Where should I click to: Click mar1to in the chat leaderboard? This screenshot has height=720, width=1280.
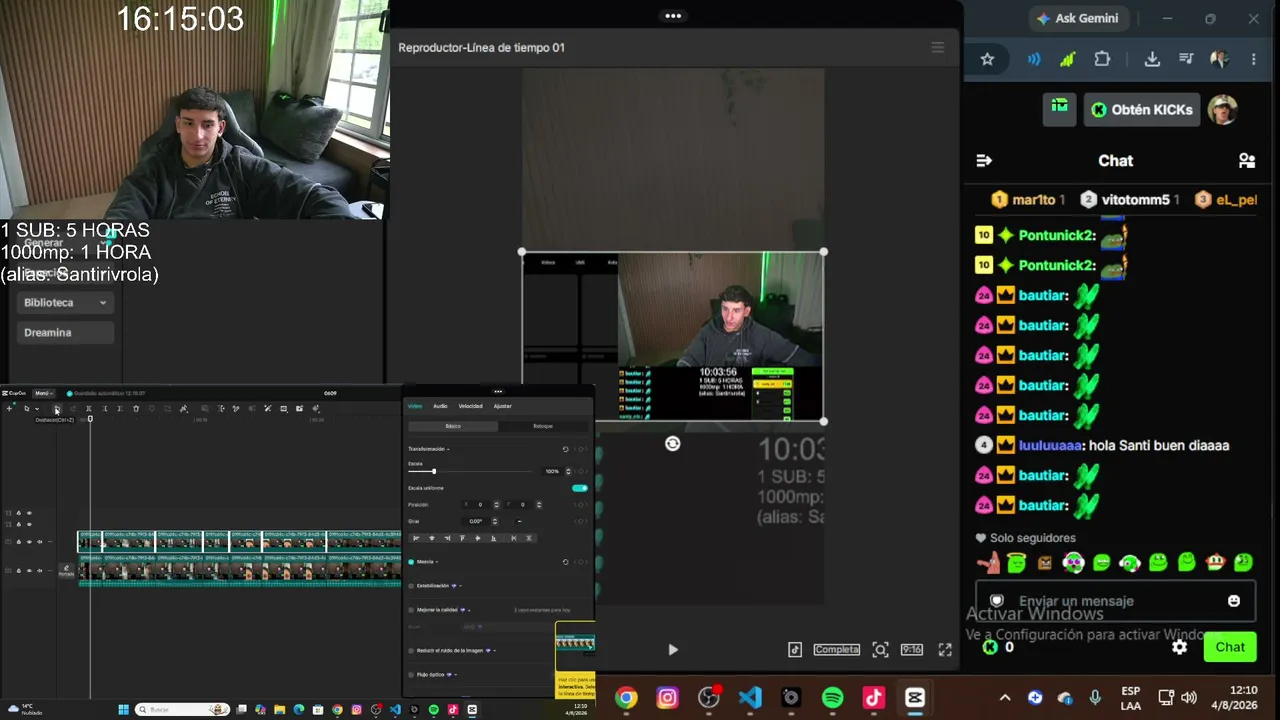[x=1033, y=200]
